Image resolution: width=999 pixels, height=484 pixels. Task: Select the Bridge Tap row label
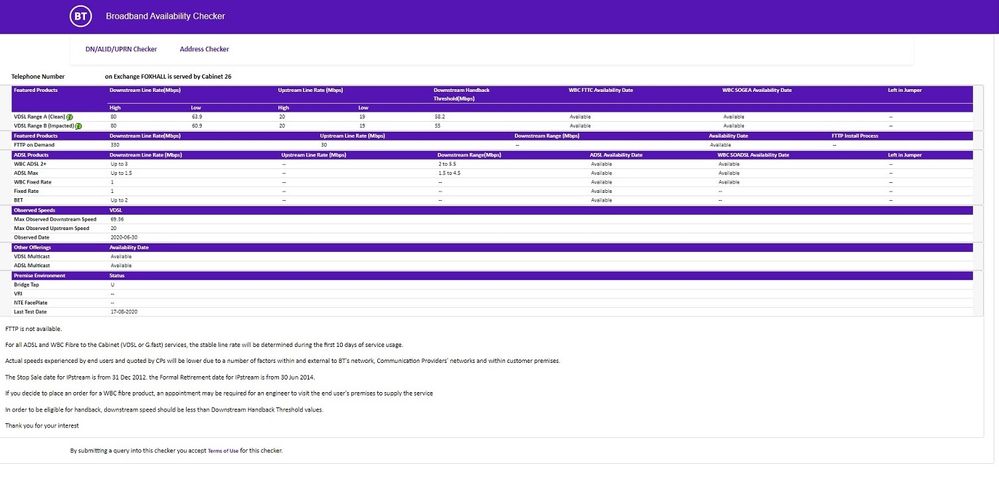click(27, 284)
